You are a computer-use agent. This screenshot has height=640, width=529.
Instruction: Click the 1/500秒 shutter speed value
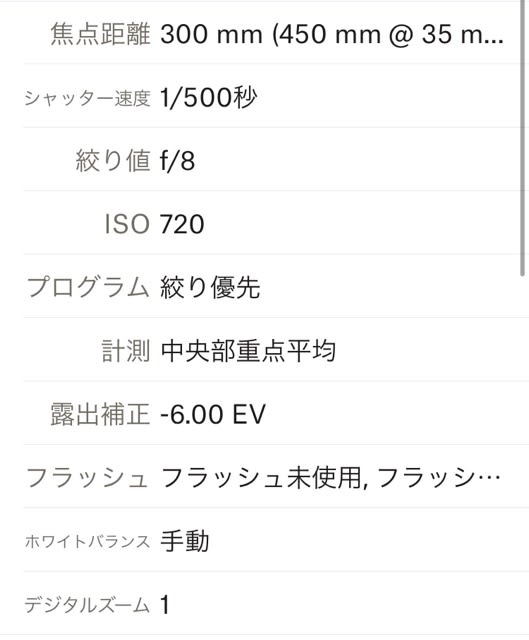pos(209,98)
